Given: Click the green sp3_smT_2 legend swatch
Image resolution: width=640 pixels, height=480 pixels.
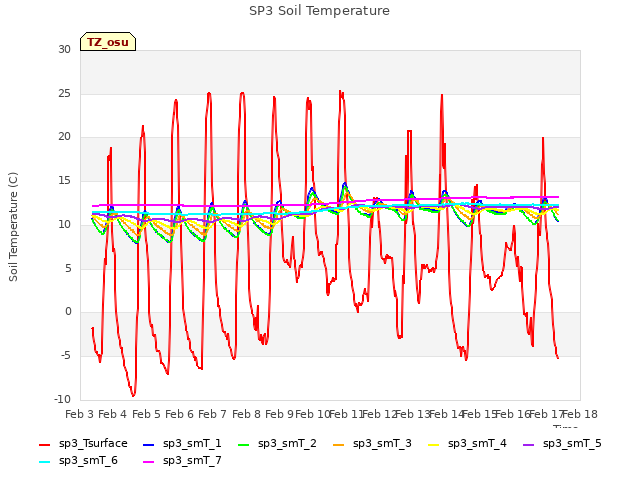Looking at the screenshot, I should click(x=244, y=445).
